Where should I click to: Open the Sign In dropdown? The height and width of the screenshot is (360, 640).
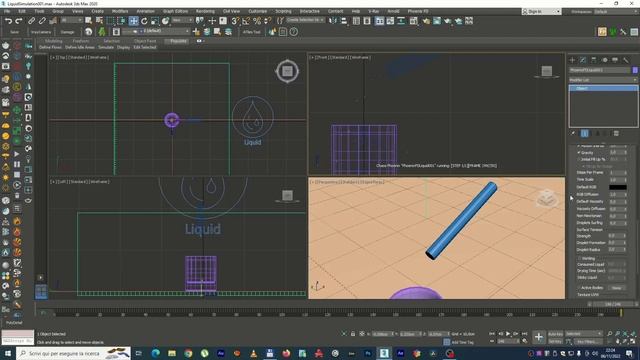(541, 11)
